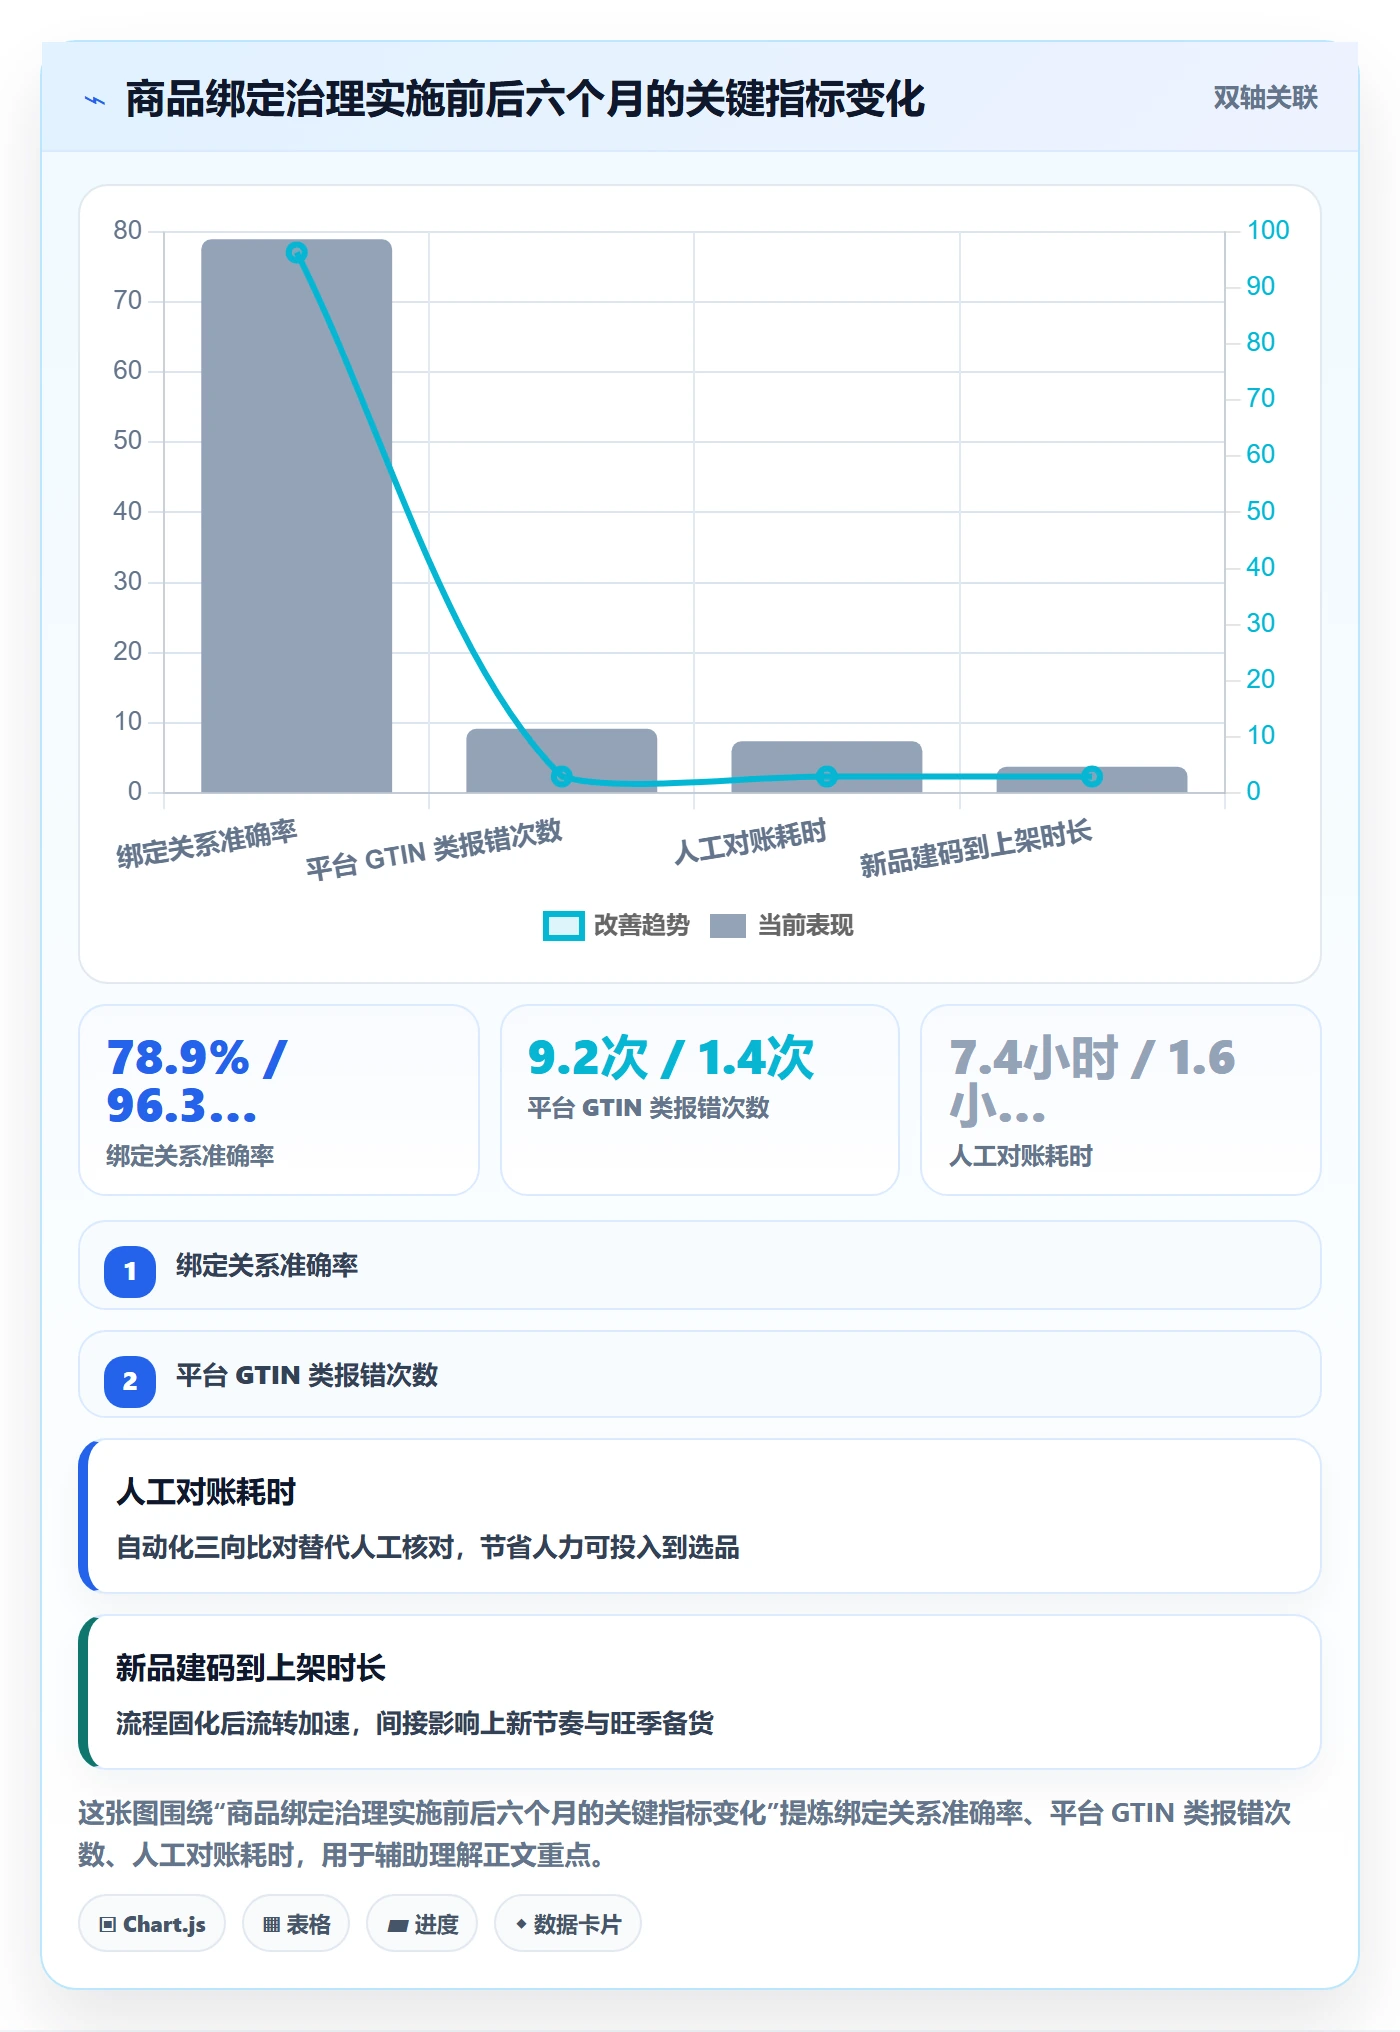Image resolution: width=1400 pixels, height=2032 pixels.
Task: Click the left axis value 80
Action: coord(127,230)
